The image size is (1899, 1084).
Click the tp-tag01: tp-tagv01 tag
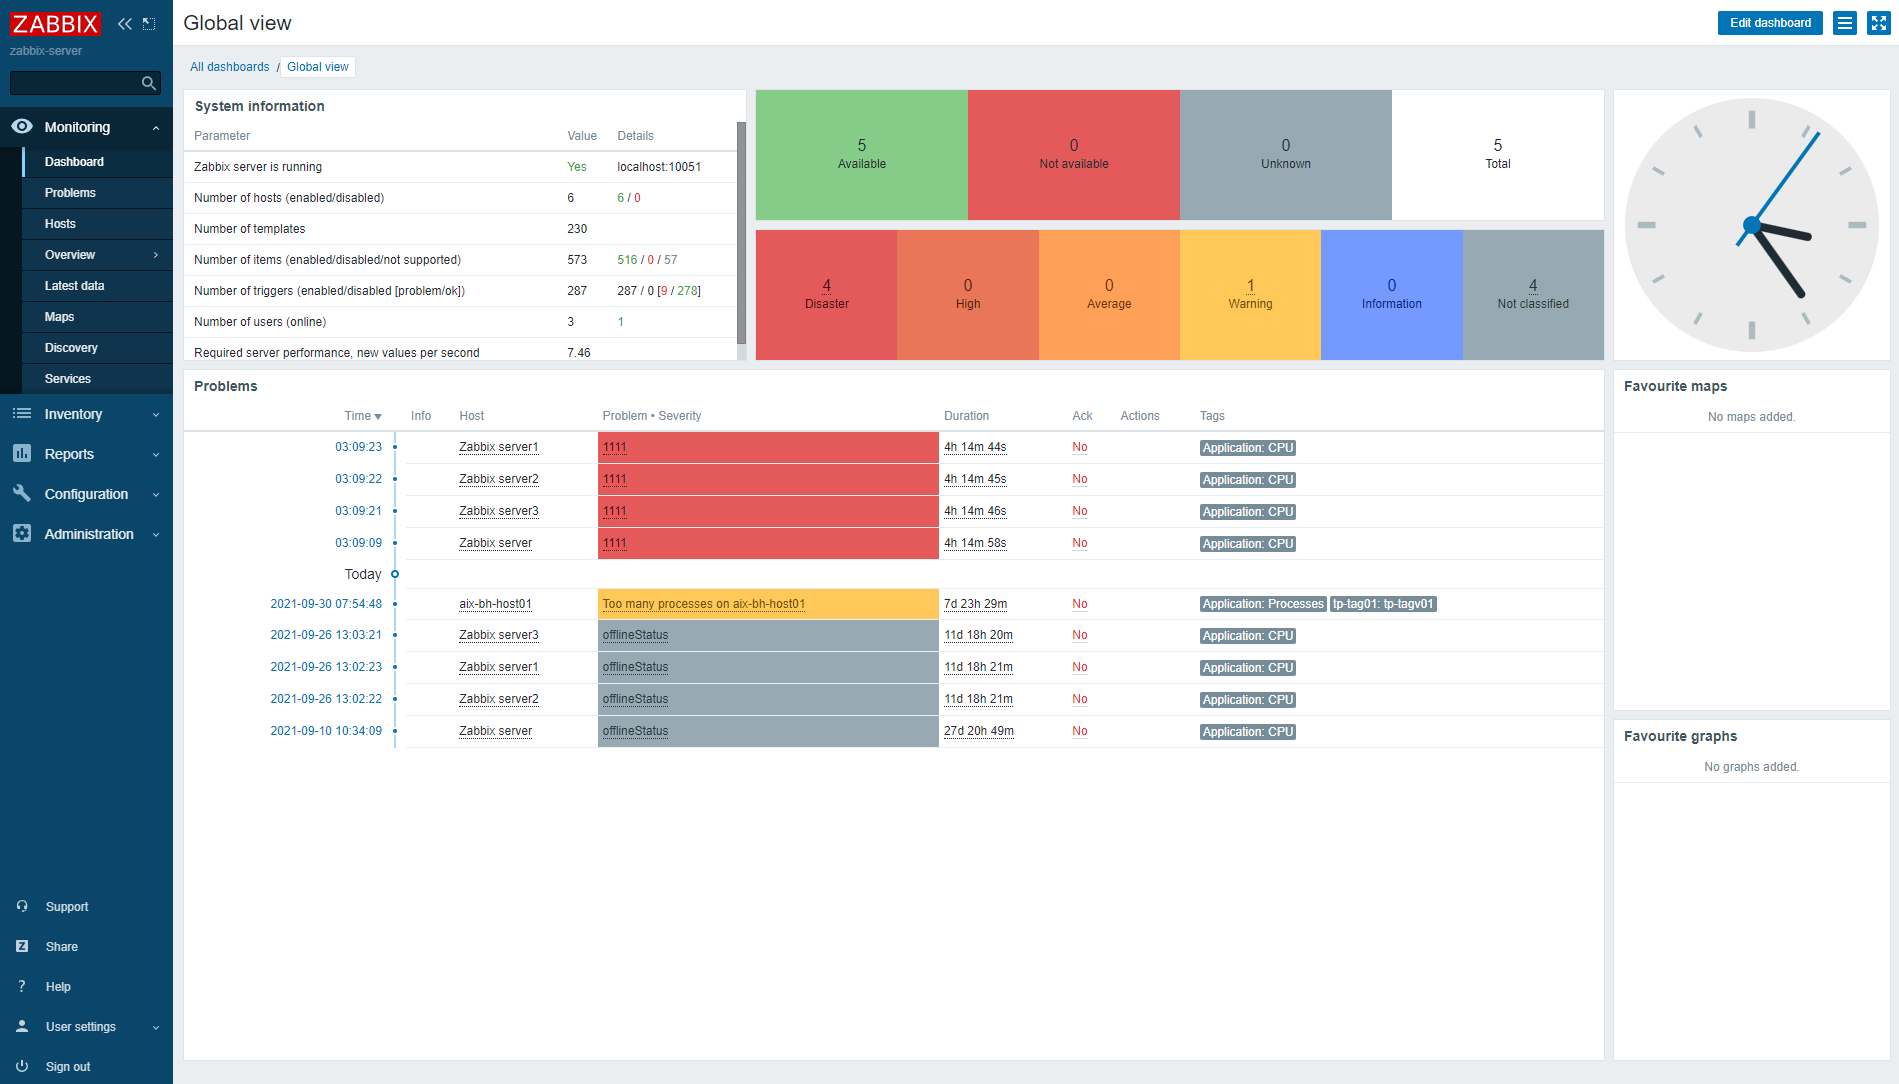point(1383,604)
